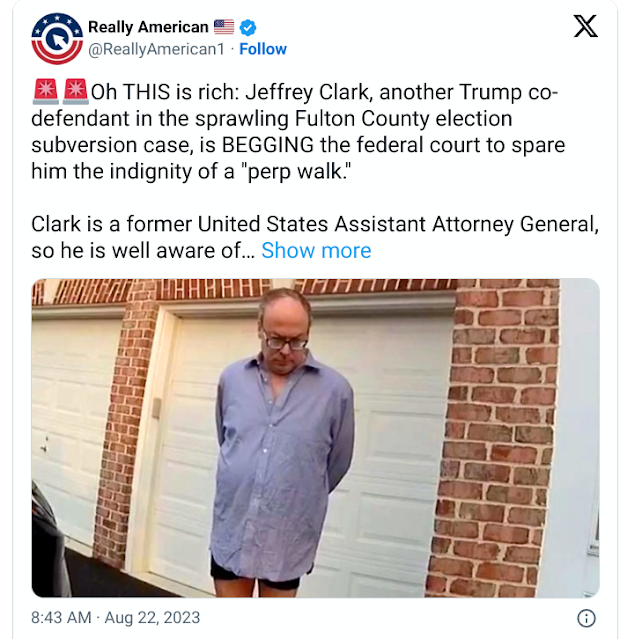620x639 pixels.
Task: Click the X logo icon
Action: pyautogui.click(x=585, y=26)
